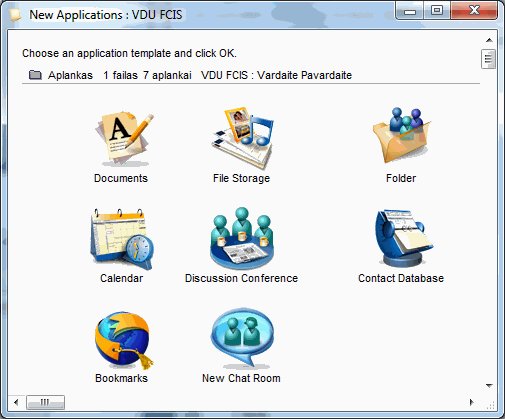Click the Discussion Conference label
The height and width of the screenshot is (419, 505).
241,278
